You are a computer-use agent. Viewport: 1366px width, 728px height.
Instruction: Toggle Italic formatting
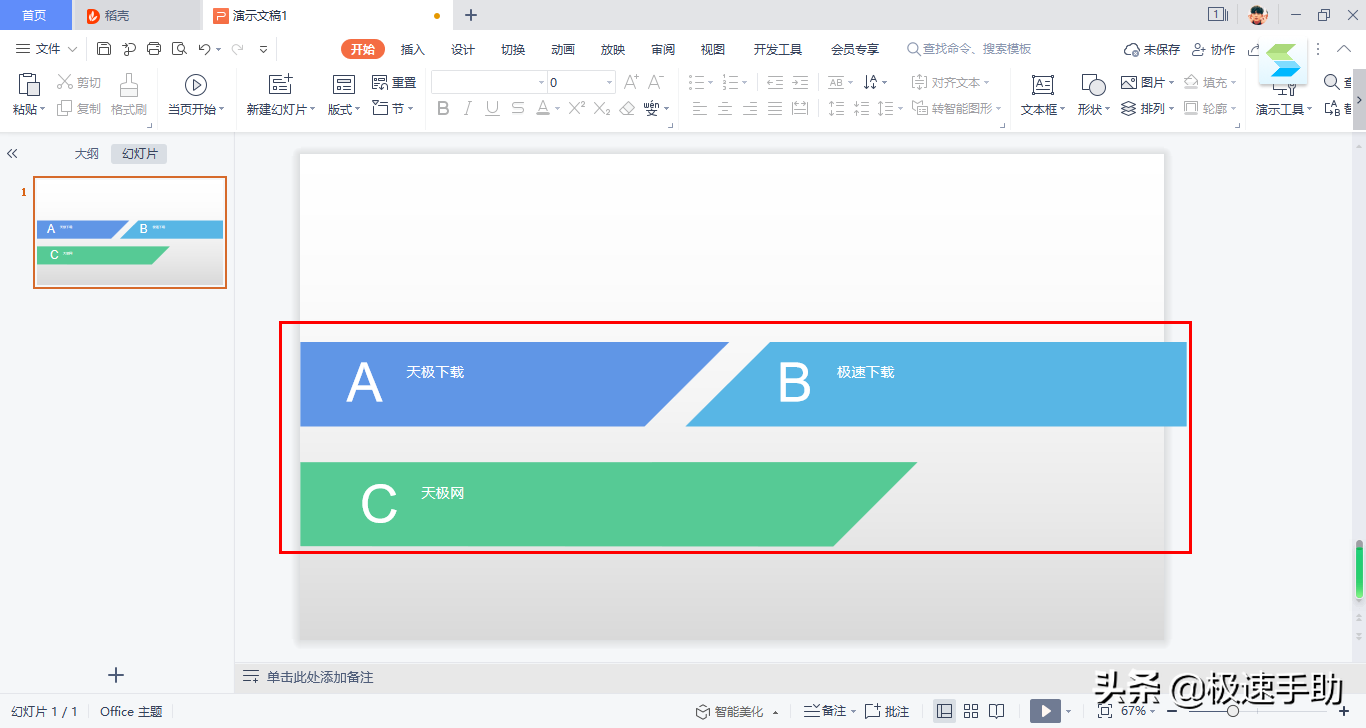point(468,108)
